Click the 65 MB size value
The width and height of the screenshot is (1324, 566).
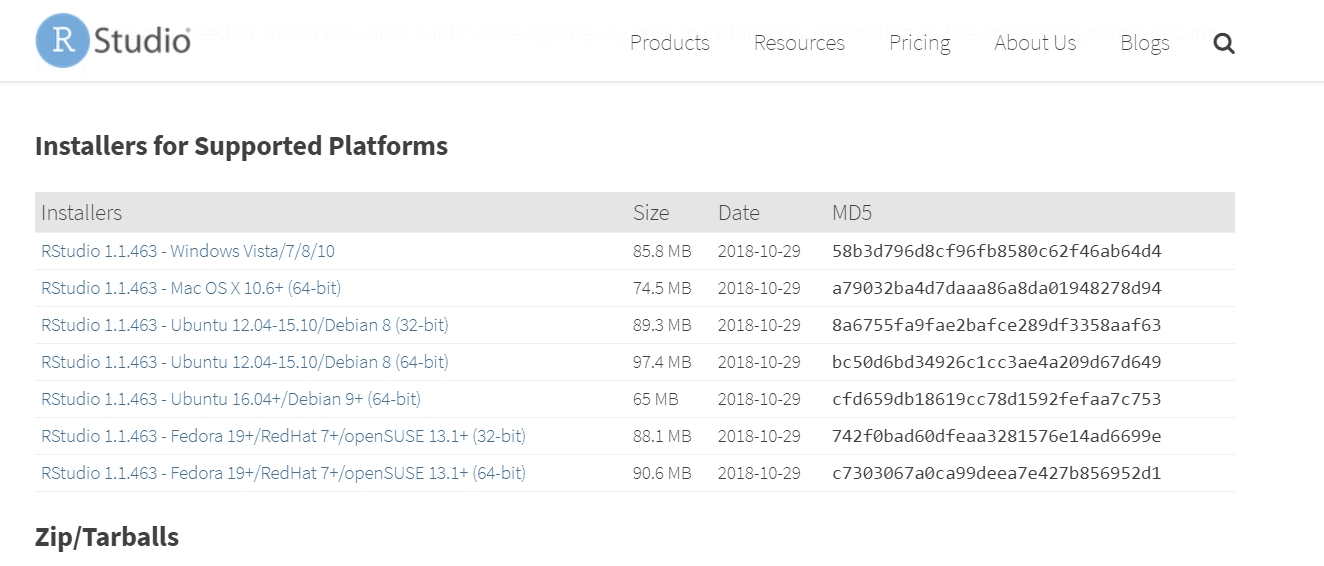point(655,399)
